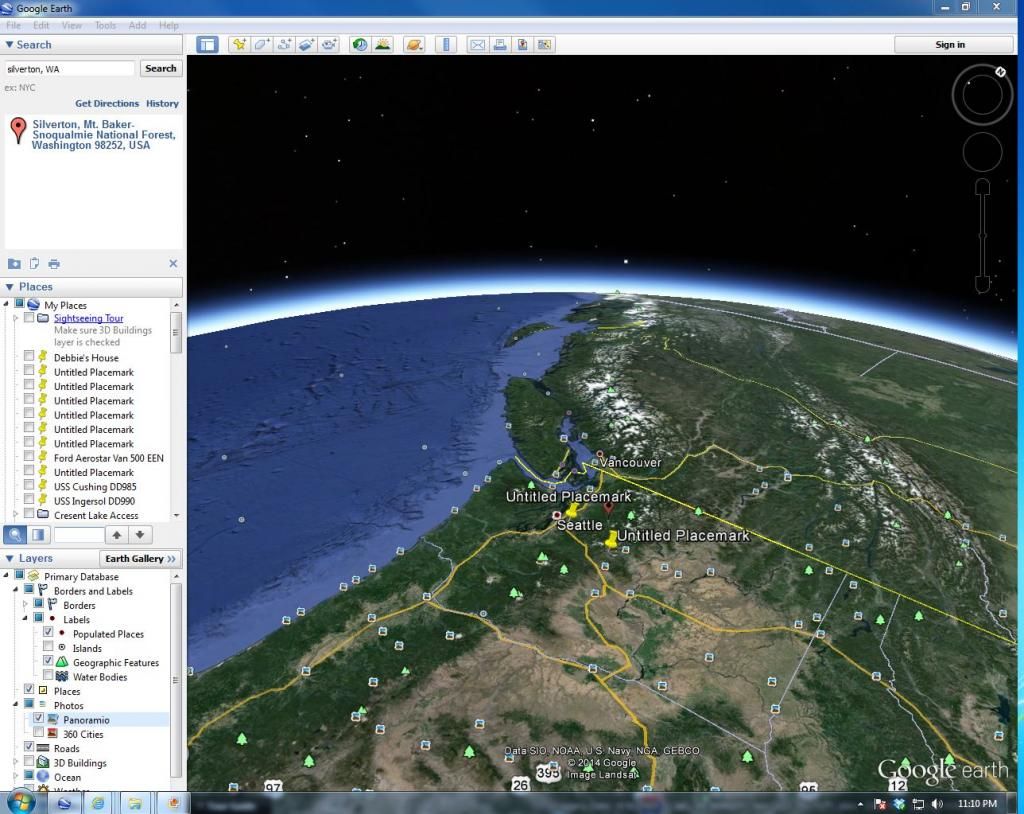
Task: Toggle the sidebar visibility button
Action: pos(208,44)
